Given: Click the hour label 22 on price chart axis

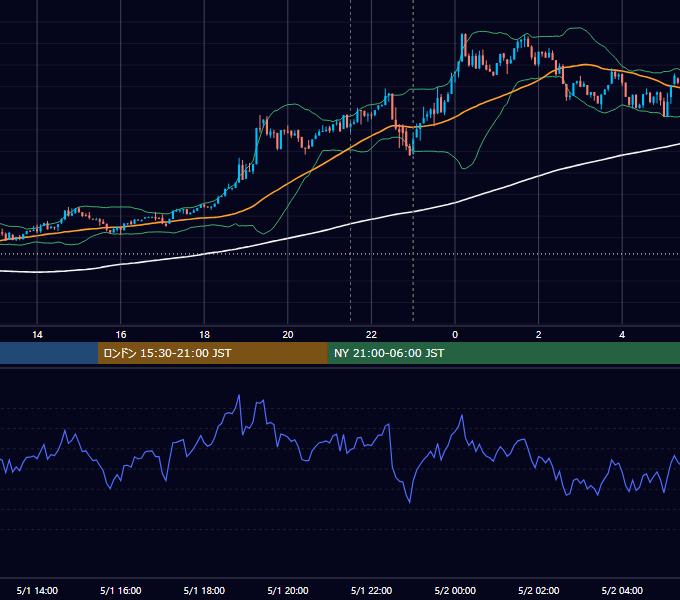Looking at the screenshot, I should click(x=371, y=335).
